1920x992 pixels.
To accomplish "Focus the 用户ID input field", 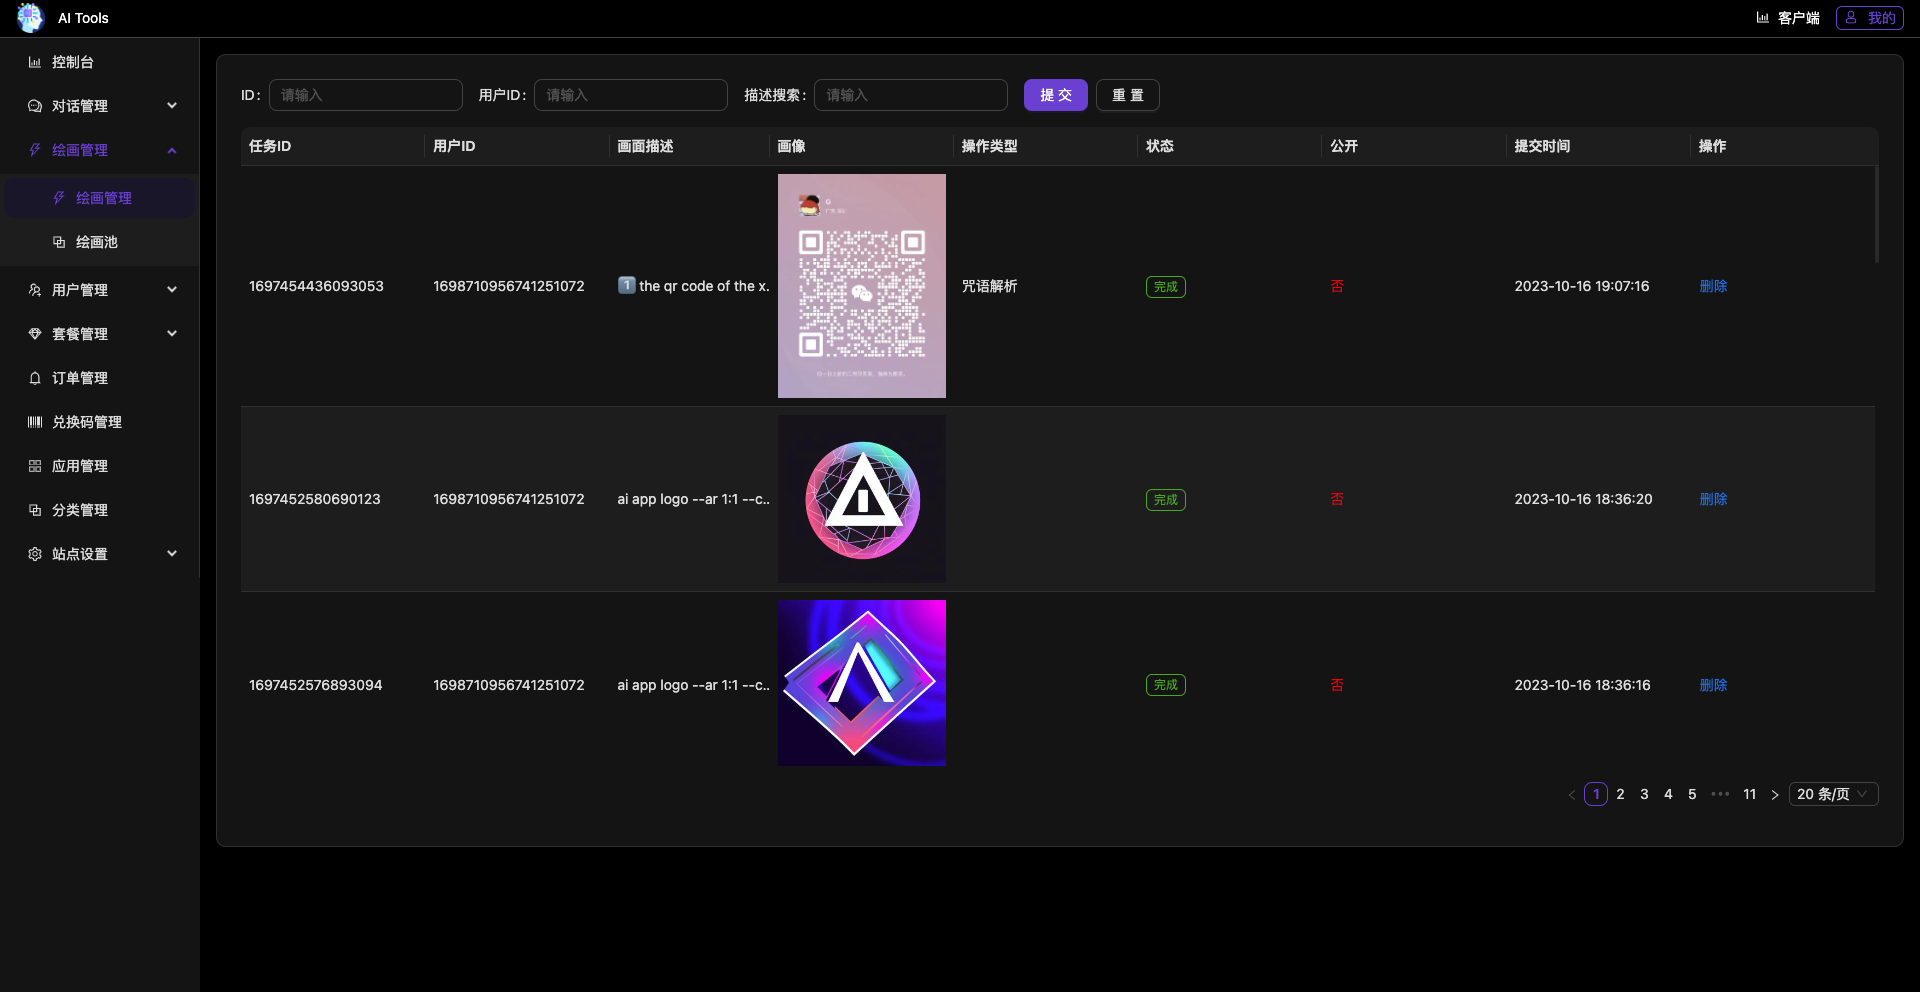I will pyautogui.click(x=630, y=95).
